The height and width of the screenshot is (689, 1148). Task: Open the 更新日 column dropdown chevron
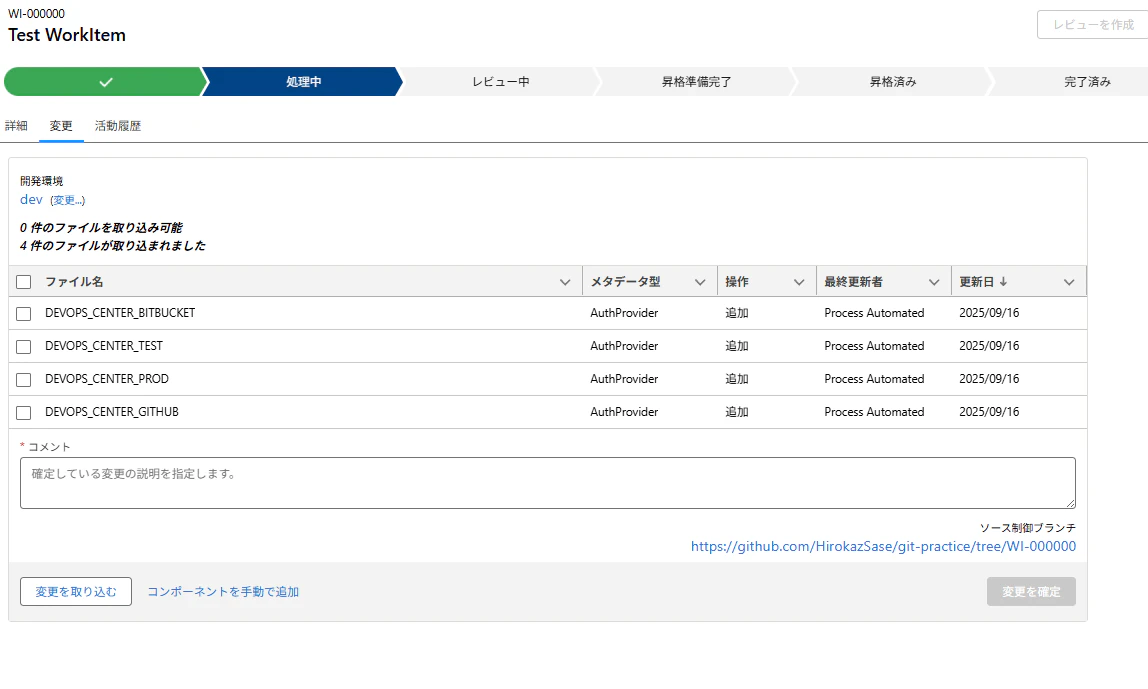click(x=1069, y=282)
